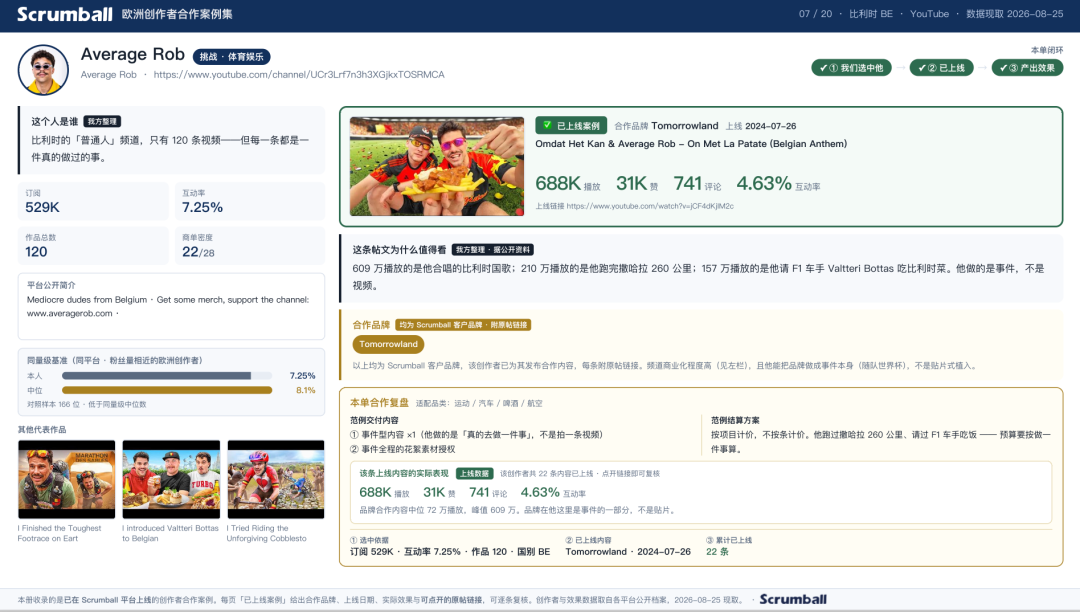Select the ③ 产出效果 step badge
The height and width of the screenshot is (612, 1080).
tap(1027, 67)
